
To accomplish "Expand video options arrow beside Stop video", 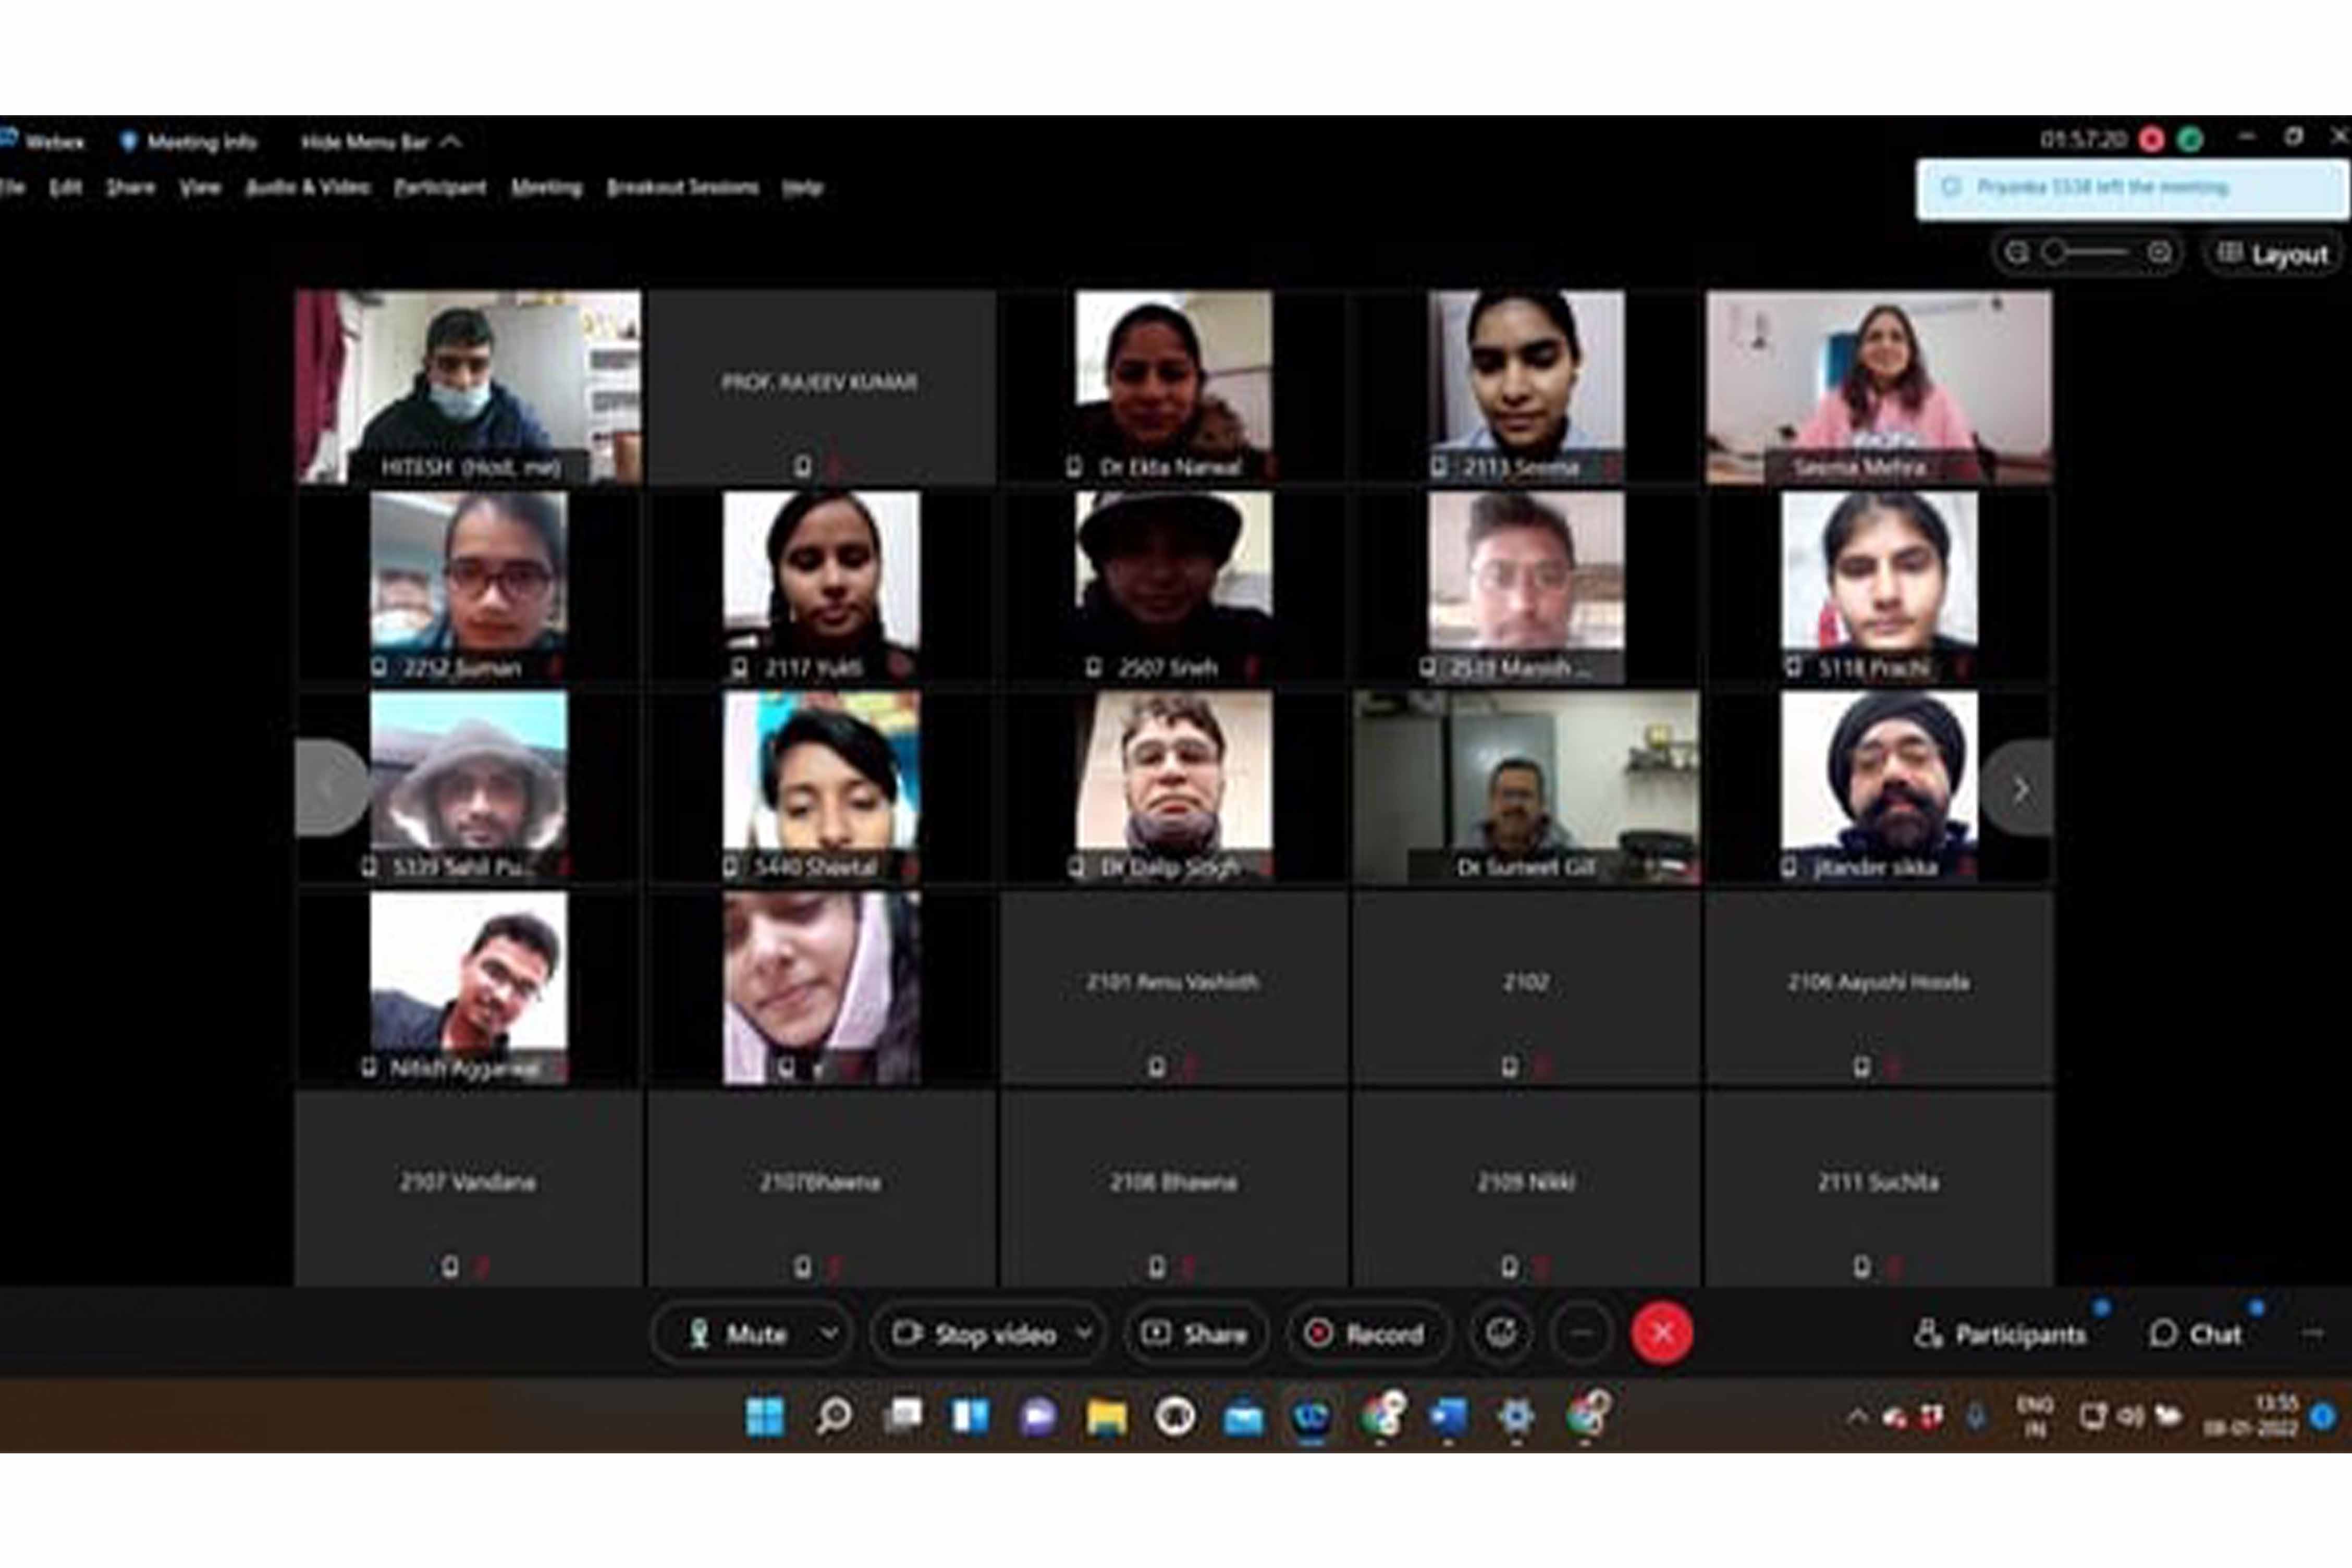I will 1084,1334.
